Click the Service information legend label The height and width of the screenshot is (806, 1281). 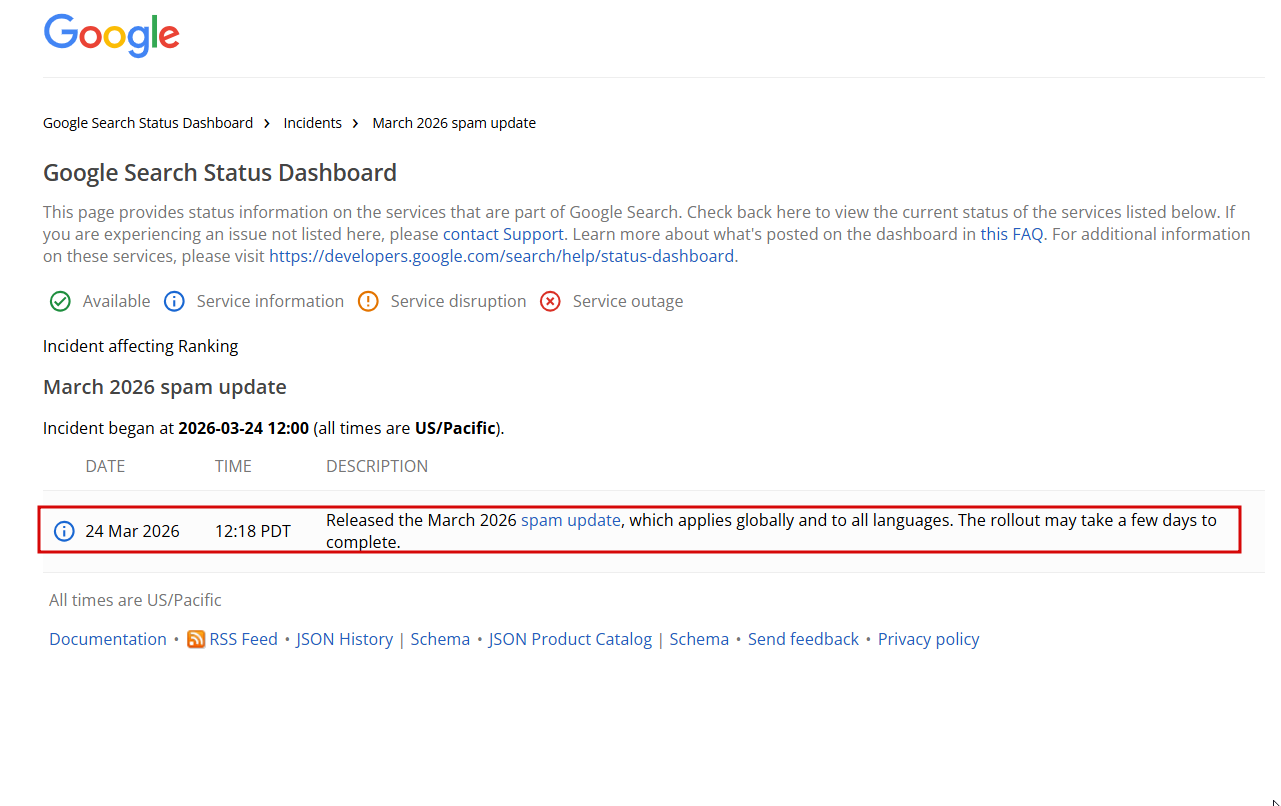point(270,301)
